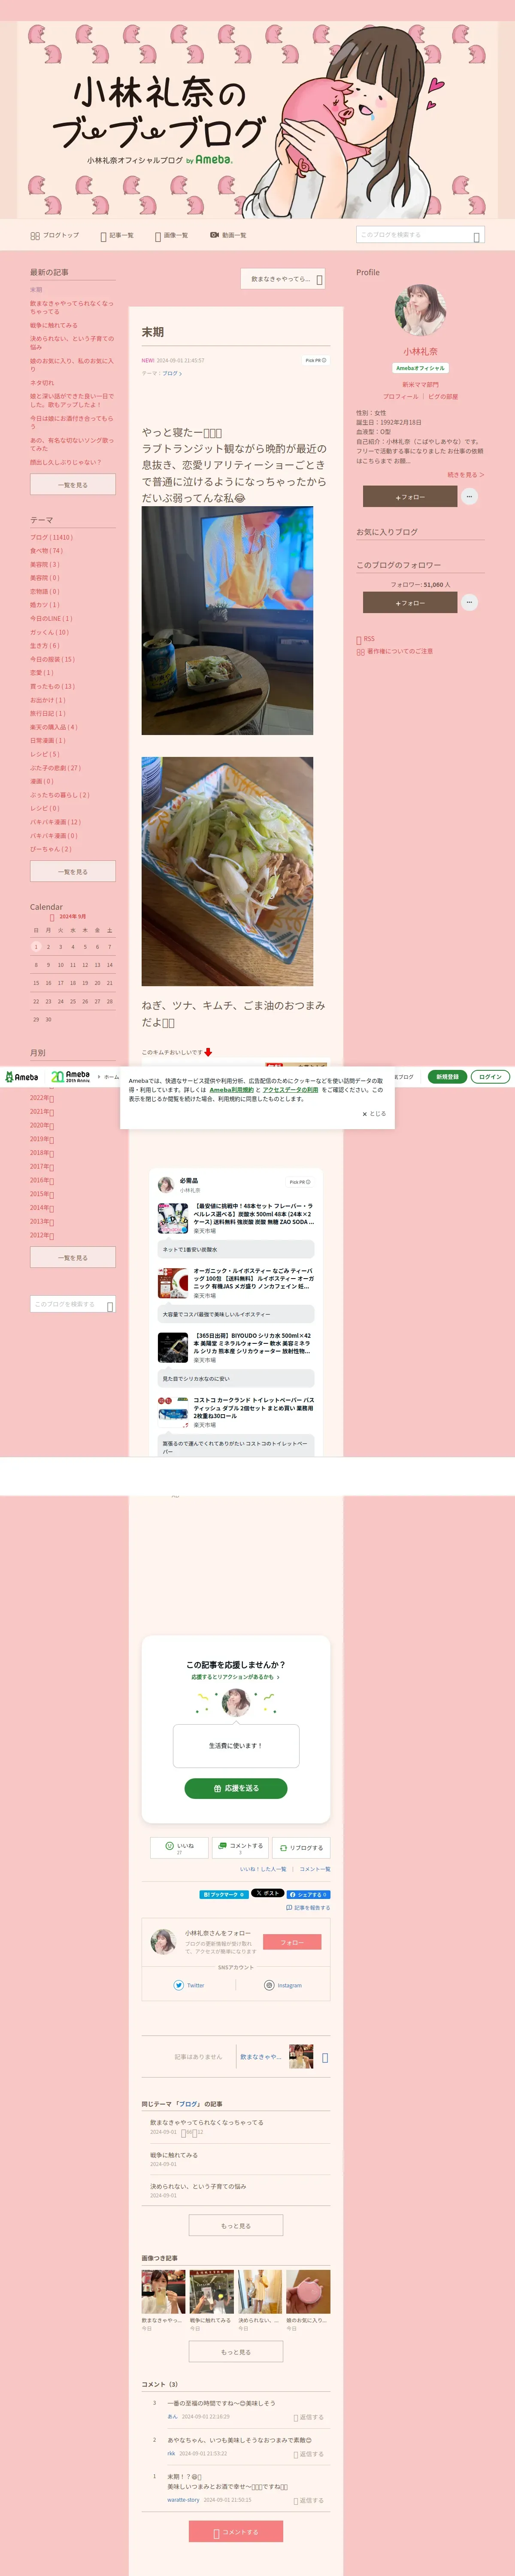The height and width of the screenshot is (2576, 515).
Task: Click 一覧を見る under the theme list
Action: 73,871
